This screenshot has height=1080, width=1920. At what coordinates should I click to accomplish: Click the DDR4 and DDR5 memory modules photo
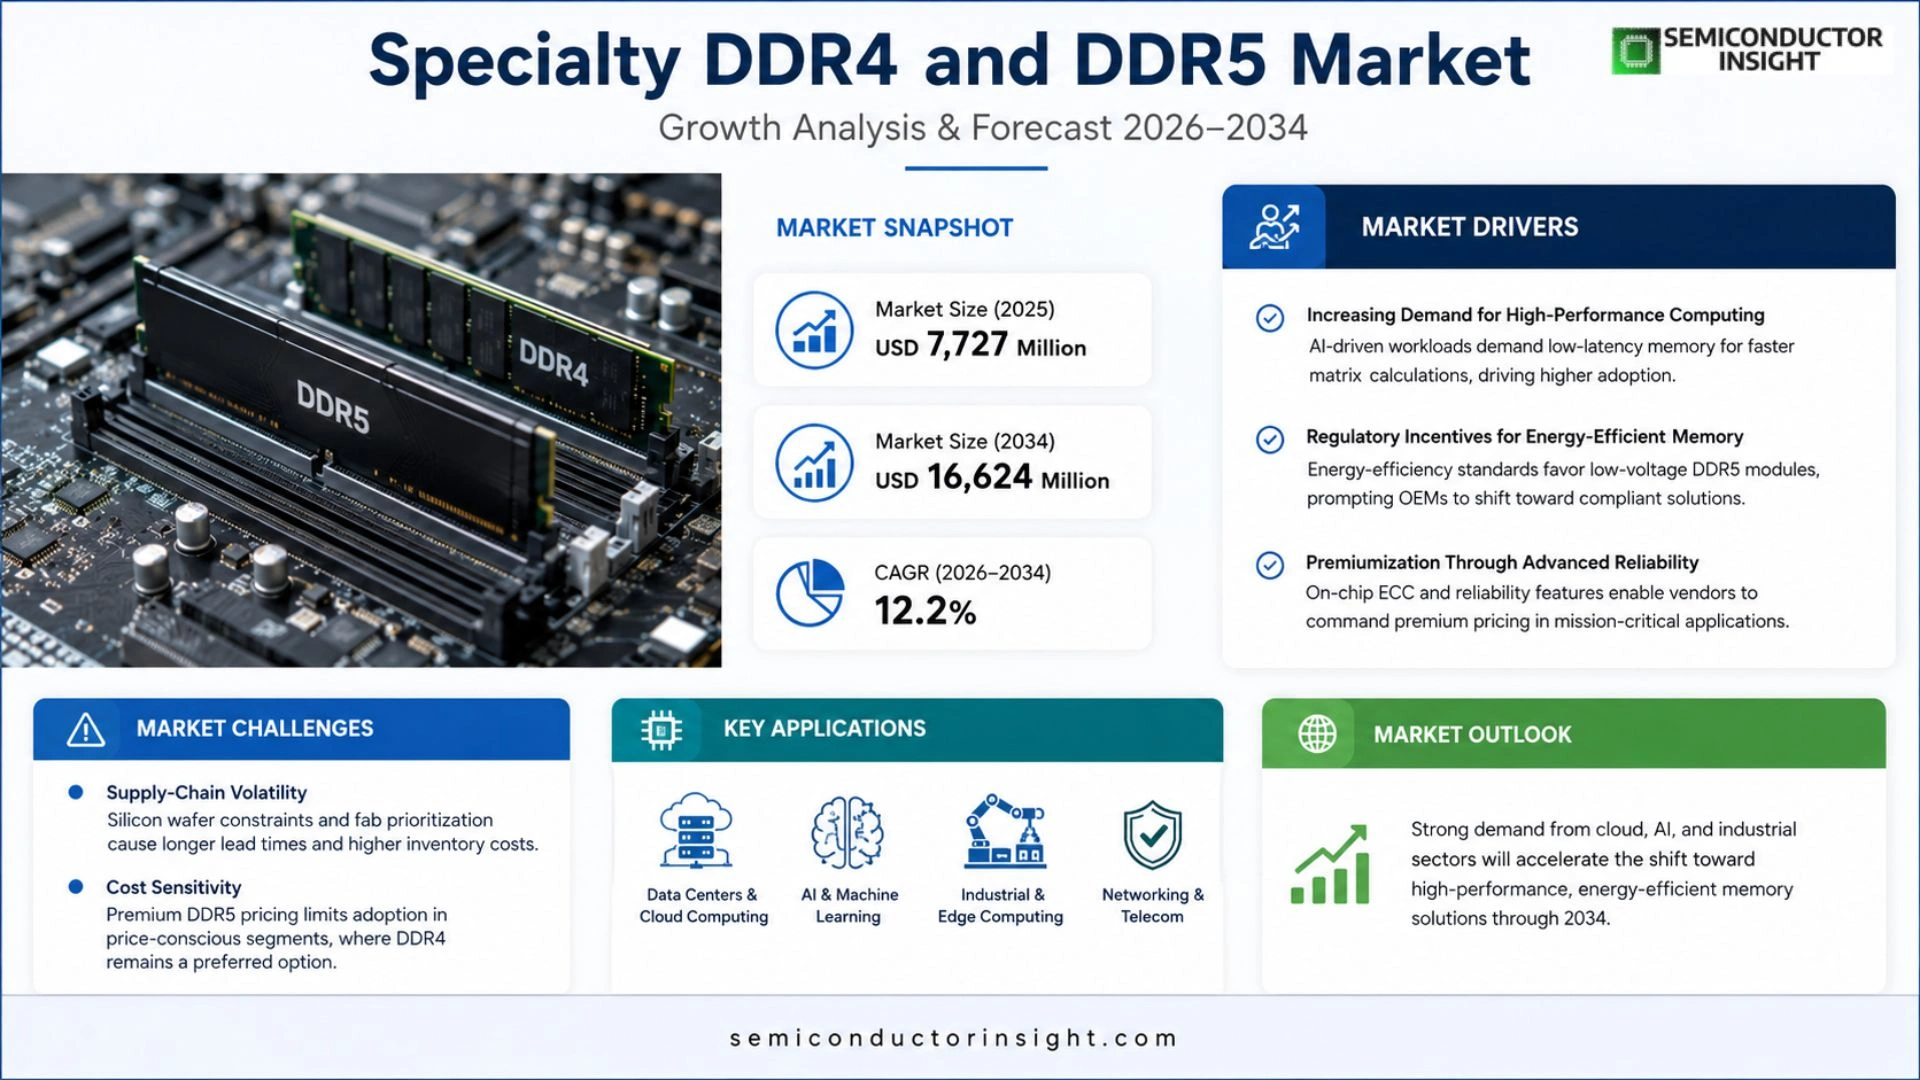(361, 420)
